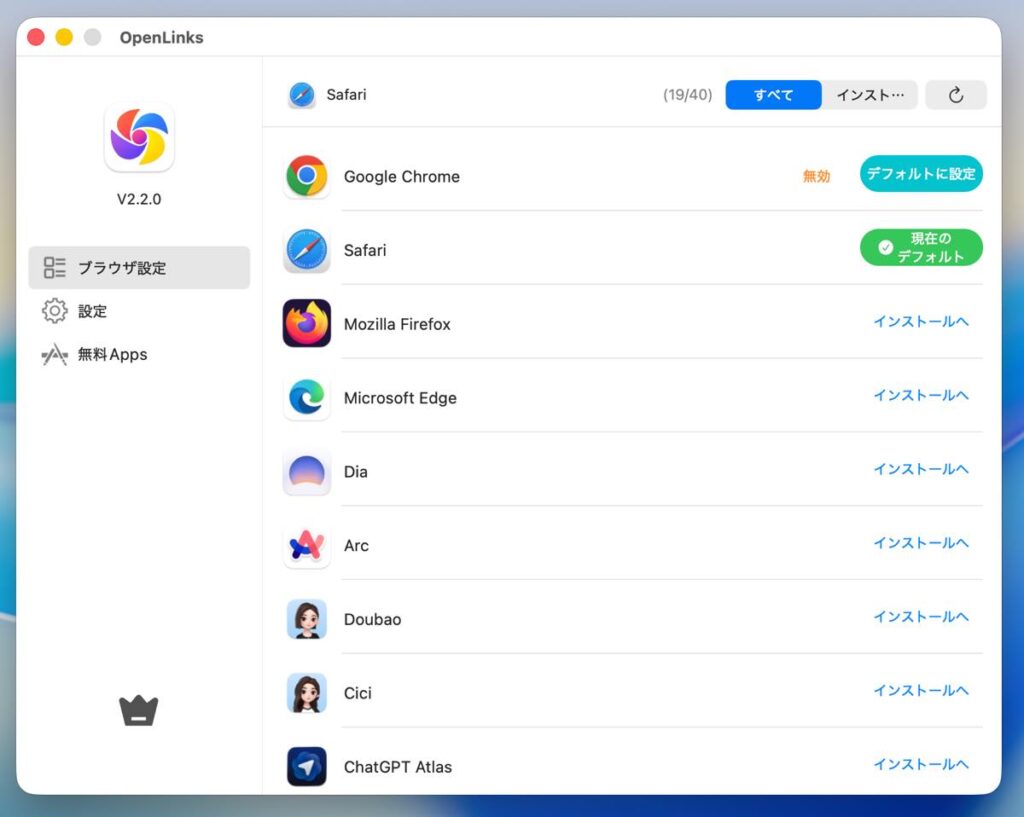Click インストールへ link for Cici
1024x817 pixels.
[x=920, y=691]
